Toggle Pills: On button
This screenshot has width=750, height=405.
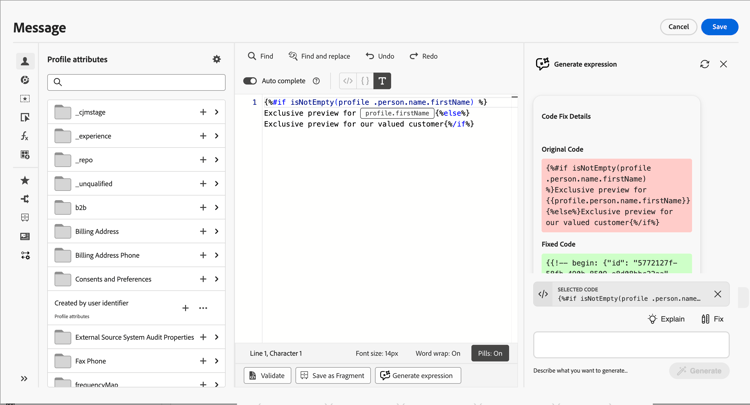point(490,353)
